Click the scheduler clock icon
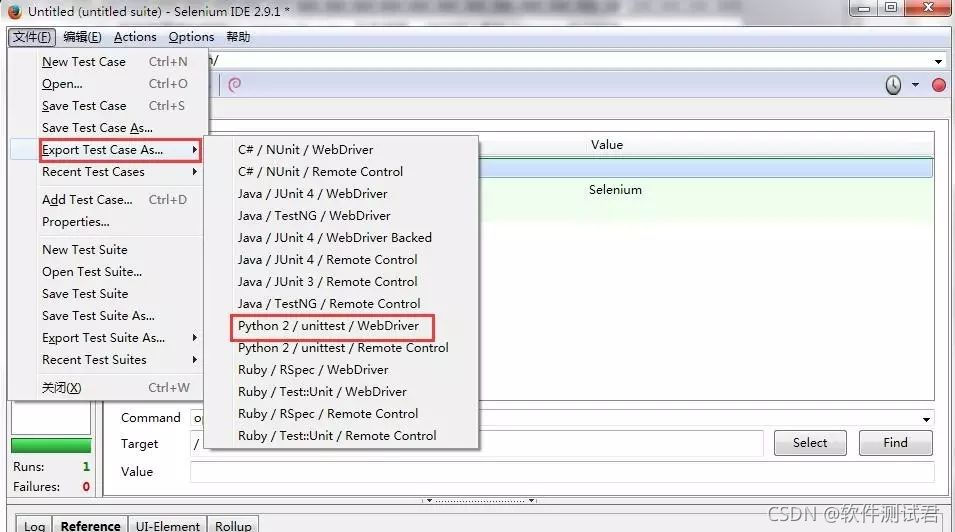Screen dimensions: 955x532 point(893,85)
